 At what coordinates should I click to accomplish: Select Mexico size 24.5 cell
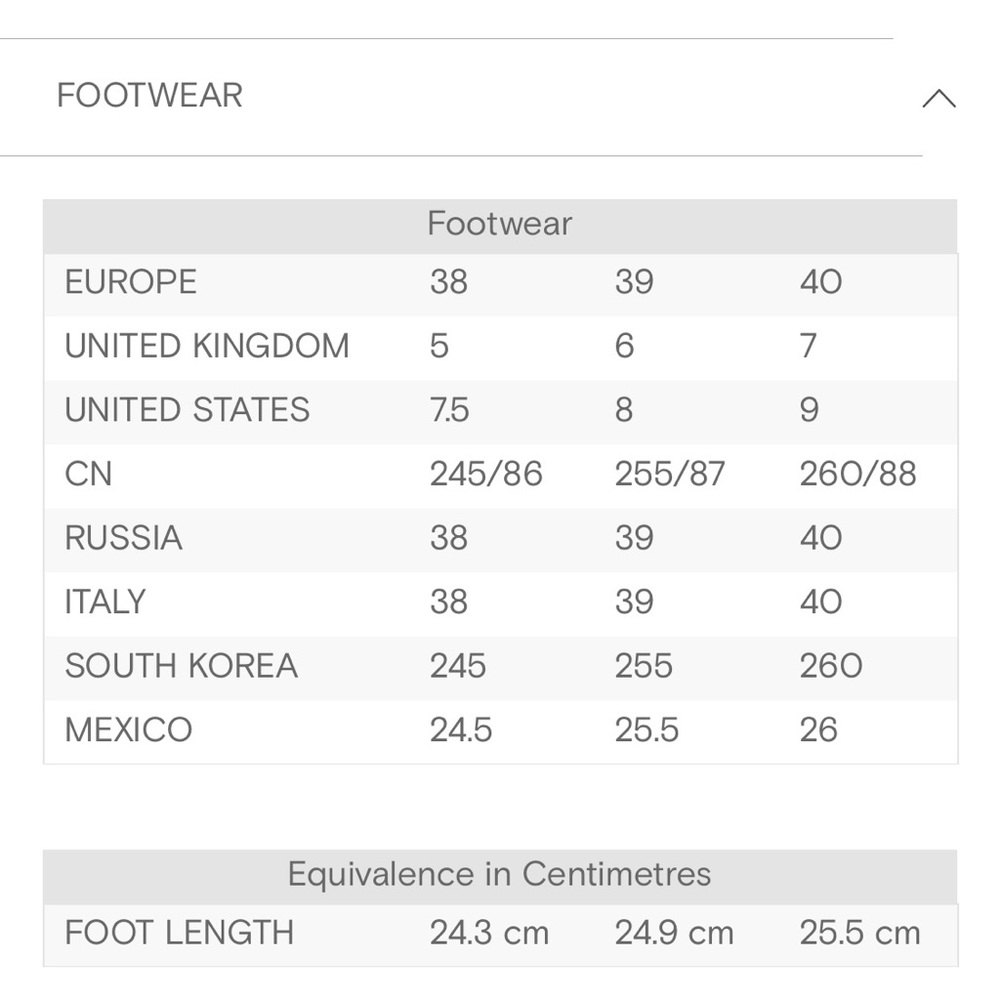point(461,730)
